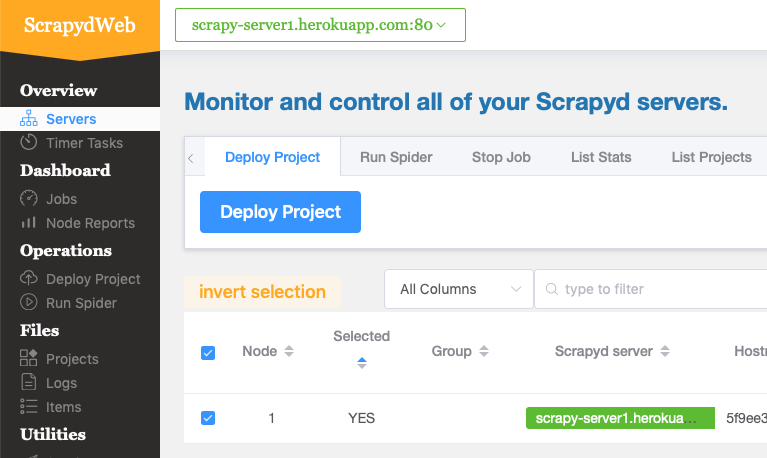Viewport: 767px width, 458px height.
Task: Click the green scrapy-server1 server tag
Action: (x=620, y=418)
